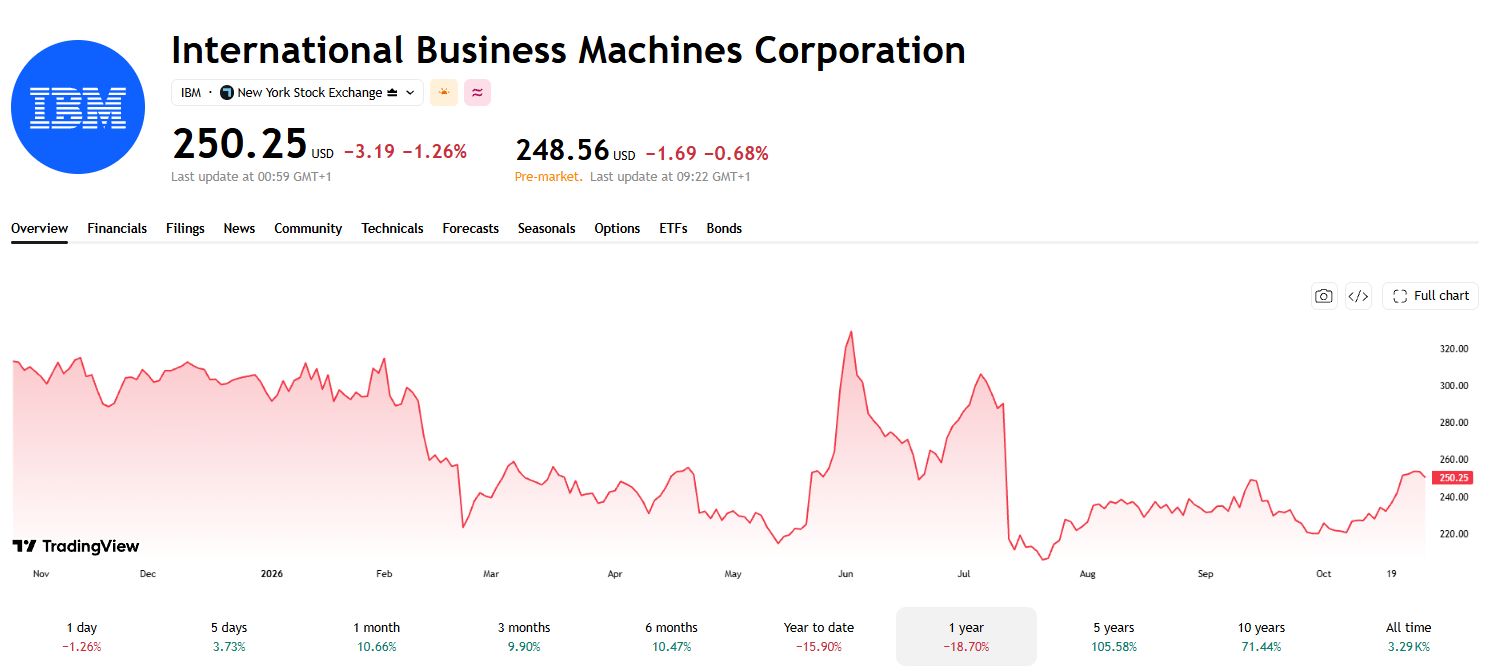Screen dimensions: 1502x672
Task: Select the 1 day time range
Action: (x=82, y=636)
